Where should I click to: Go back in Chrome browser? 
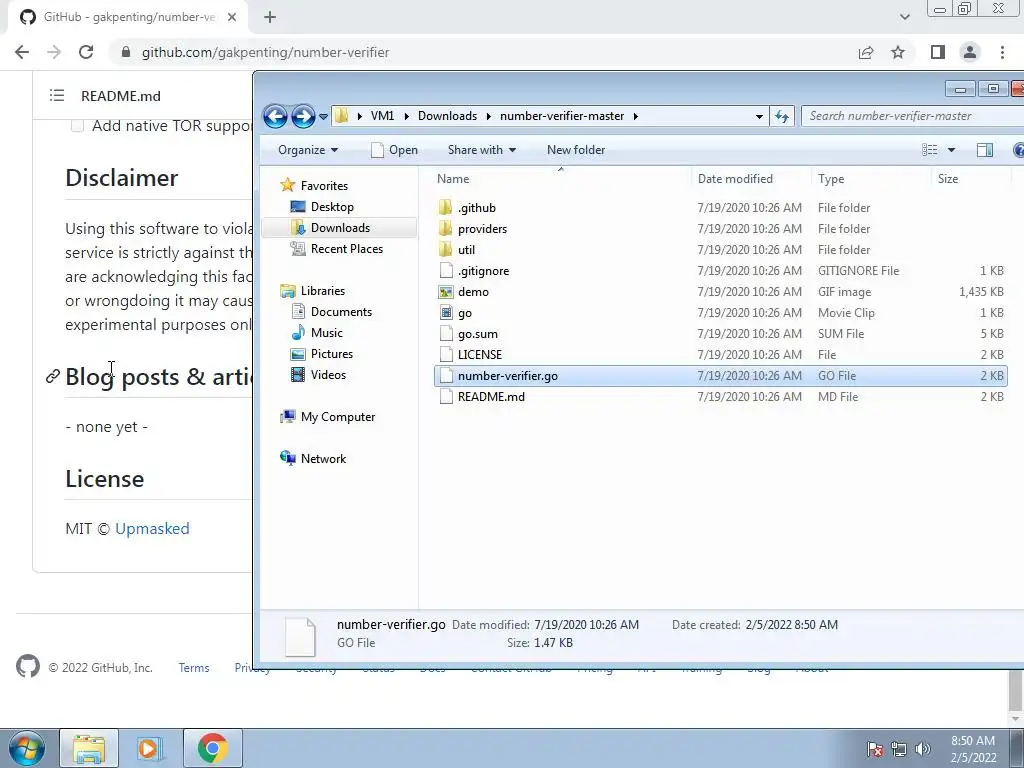[22, 52]
